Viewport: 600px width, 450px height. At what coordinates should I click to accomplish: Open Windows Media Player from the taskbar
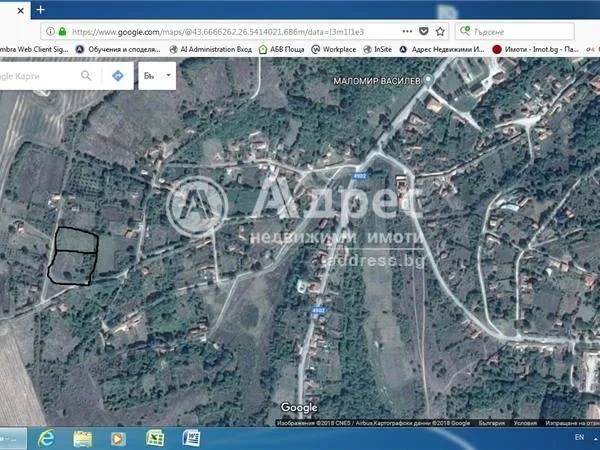(x=119, y=438)
